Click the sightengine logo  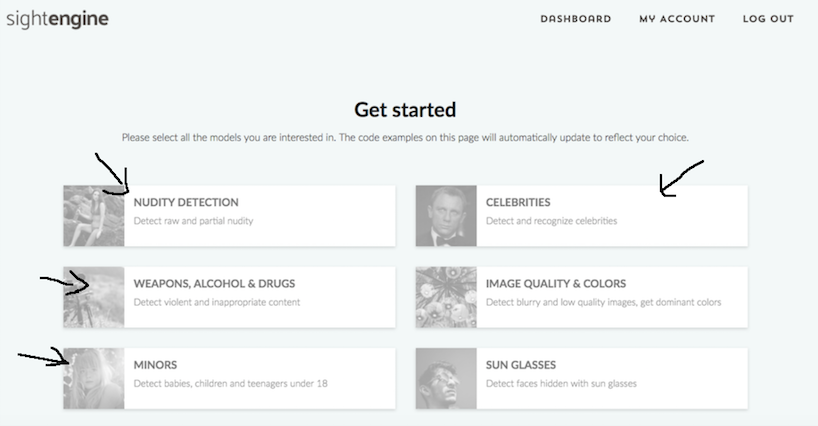click(56, 19)
